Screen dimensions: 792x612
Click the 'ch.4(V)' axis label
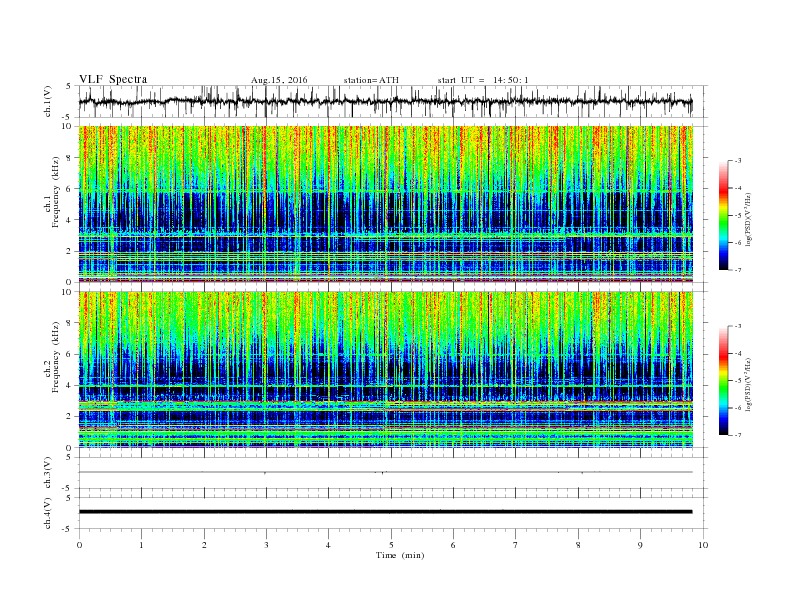(48, 513)
